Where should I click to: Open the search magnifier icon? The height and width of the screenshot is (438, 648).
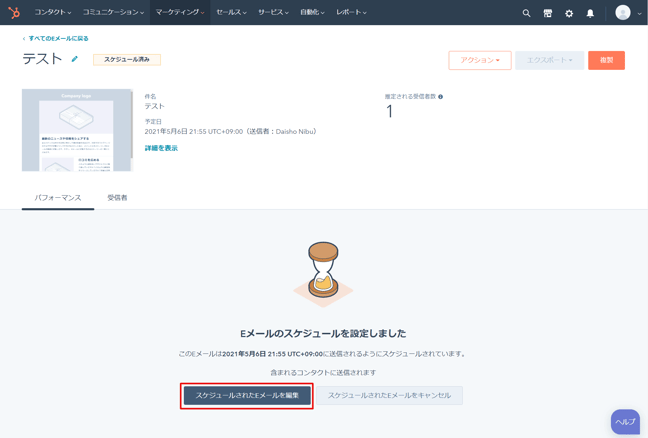coord(526,13)
